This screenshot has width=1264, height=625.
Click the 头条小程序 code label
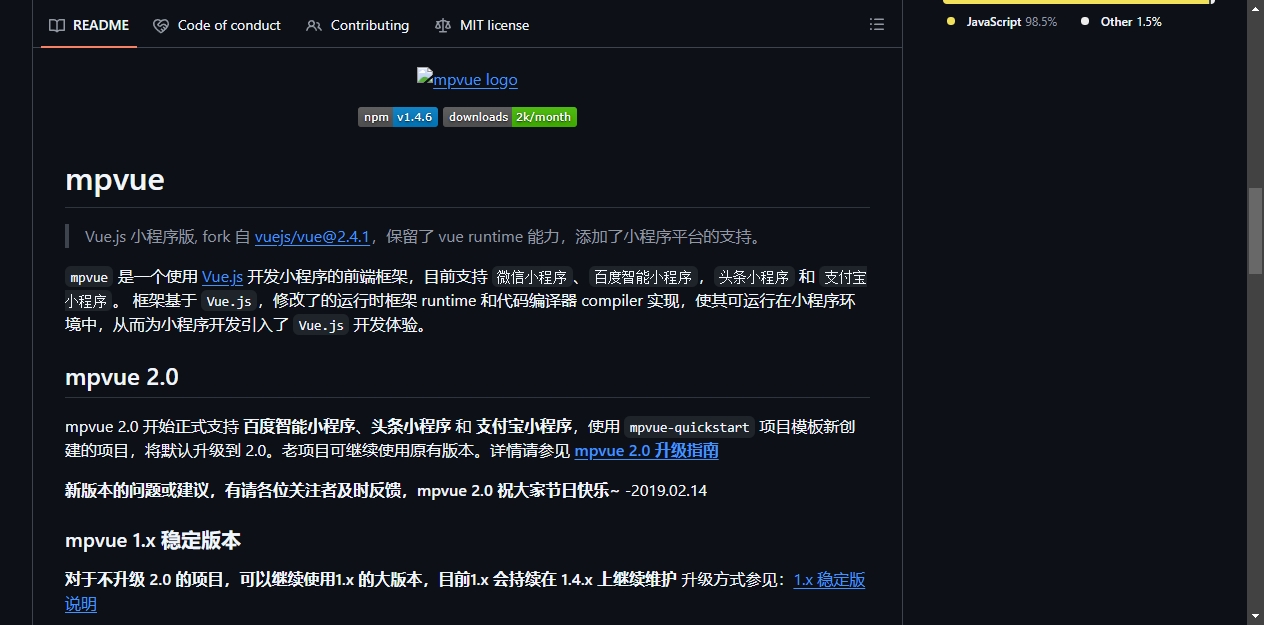pos(753,278)
